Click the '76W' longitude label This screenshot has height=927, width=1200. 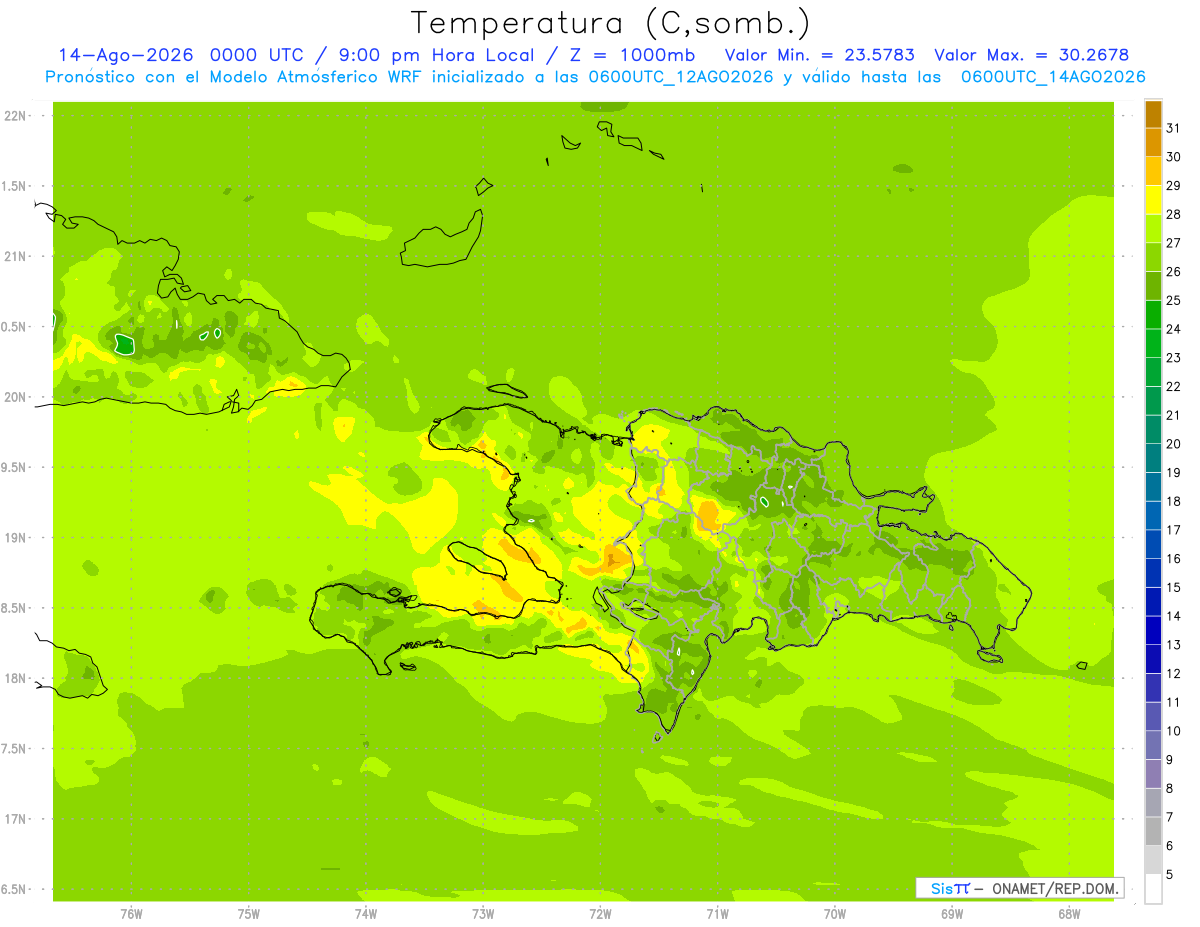click(131, 914)
